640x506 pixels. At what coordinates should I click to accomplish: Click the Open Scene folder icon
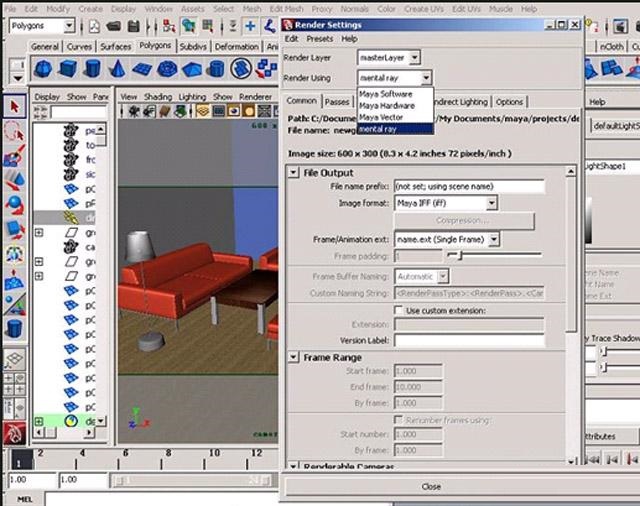click(x=113, y=27)
